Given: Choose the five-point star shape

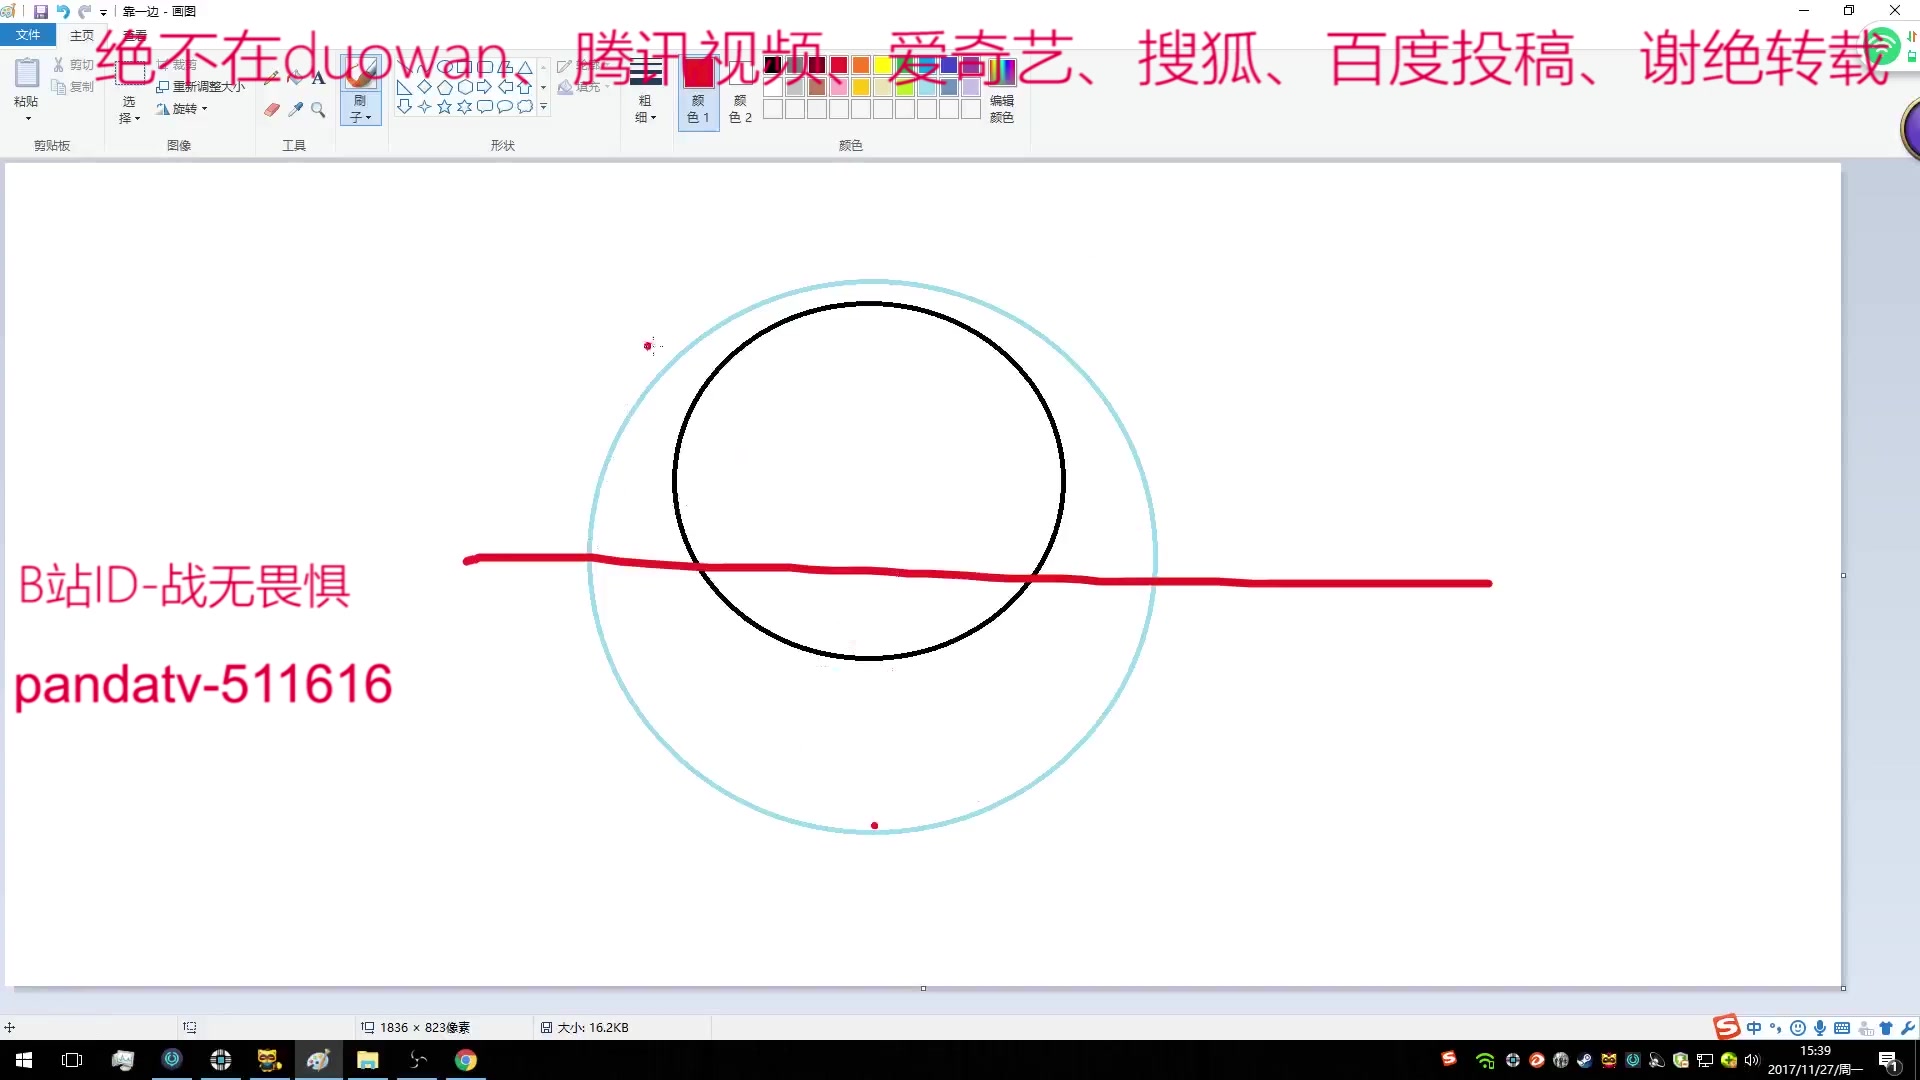Looking at the screenshot, I should (444, 106).
